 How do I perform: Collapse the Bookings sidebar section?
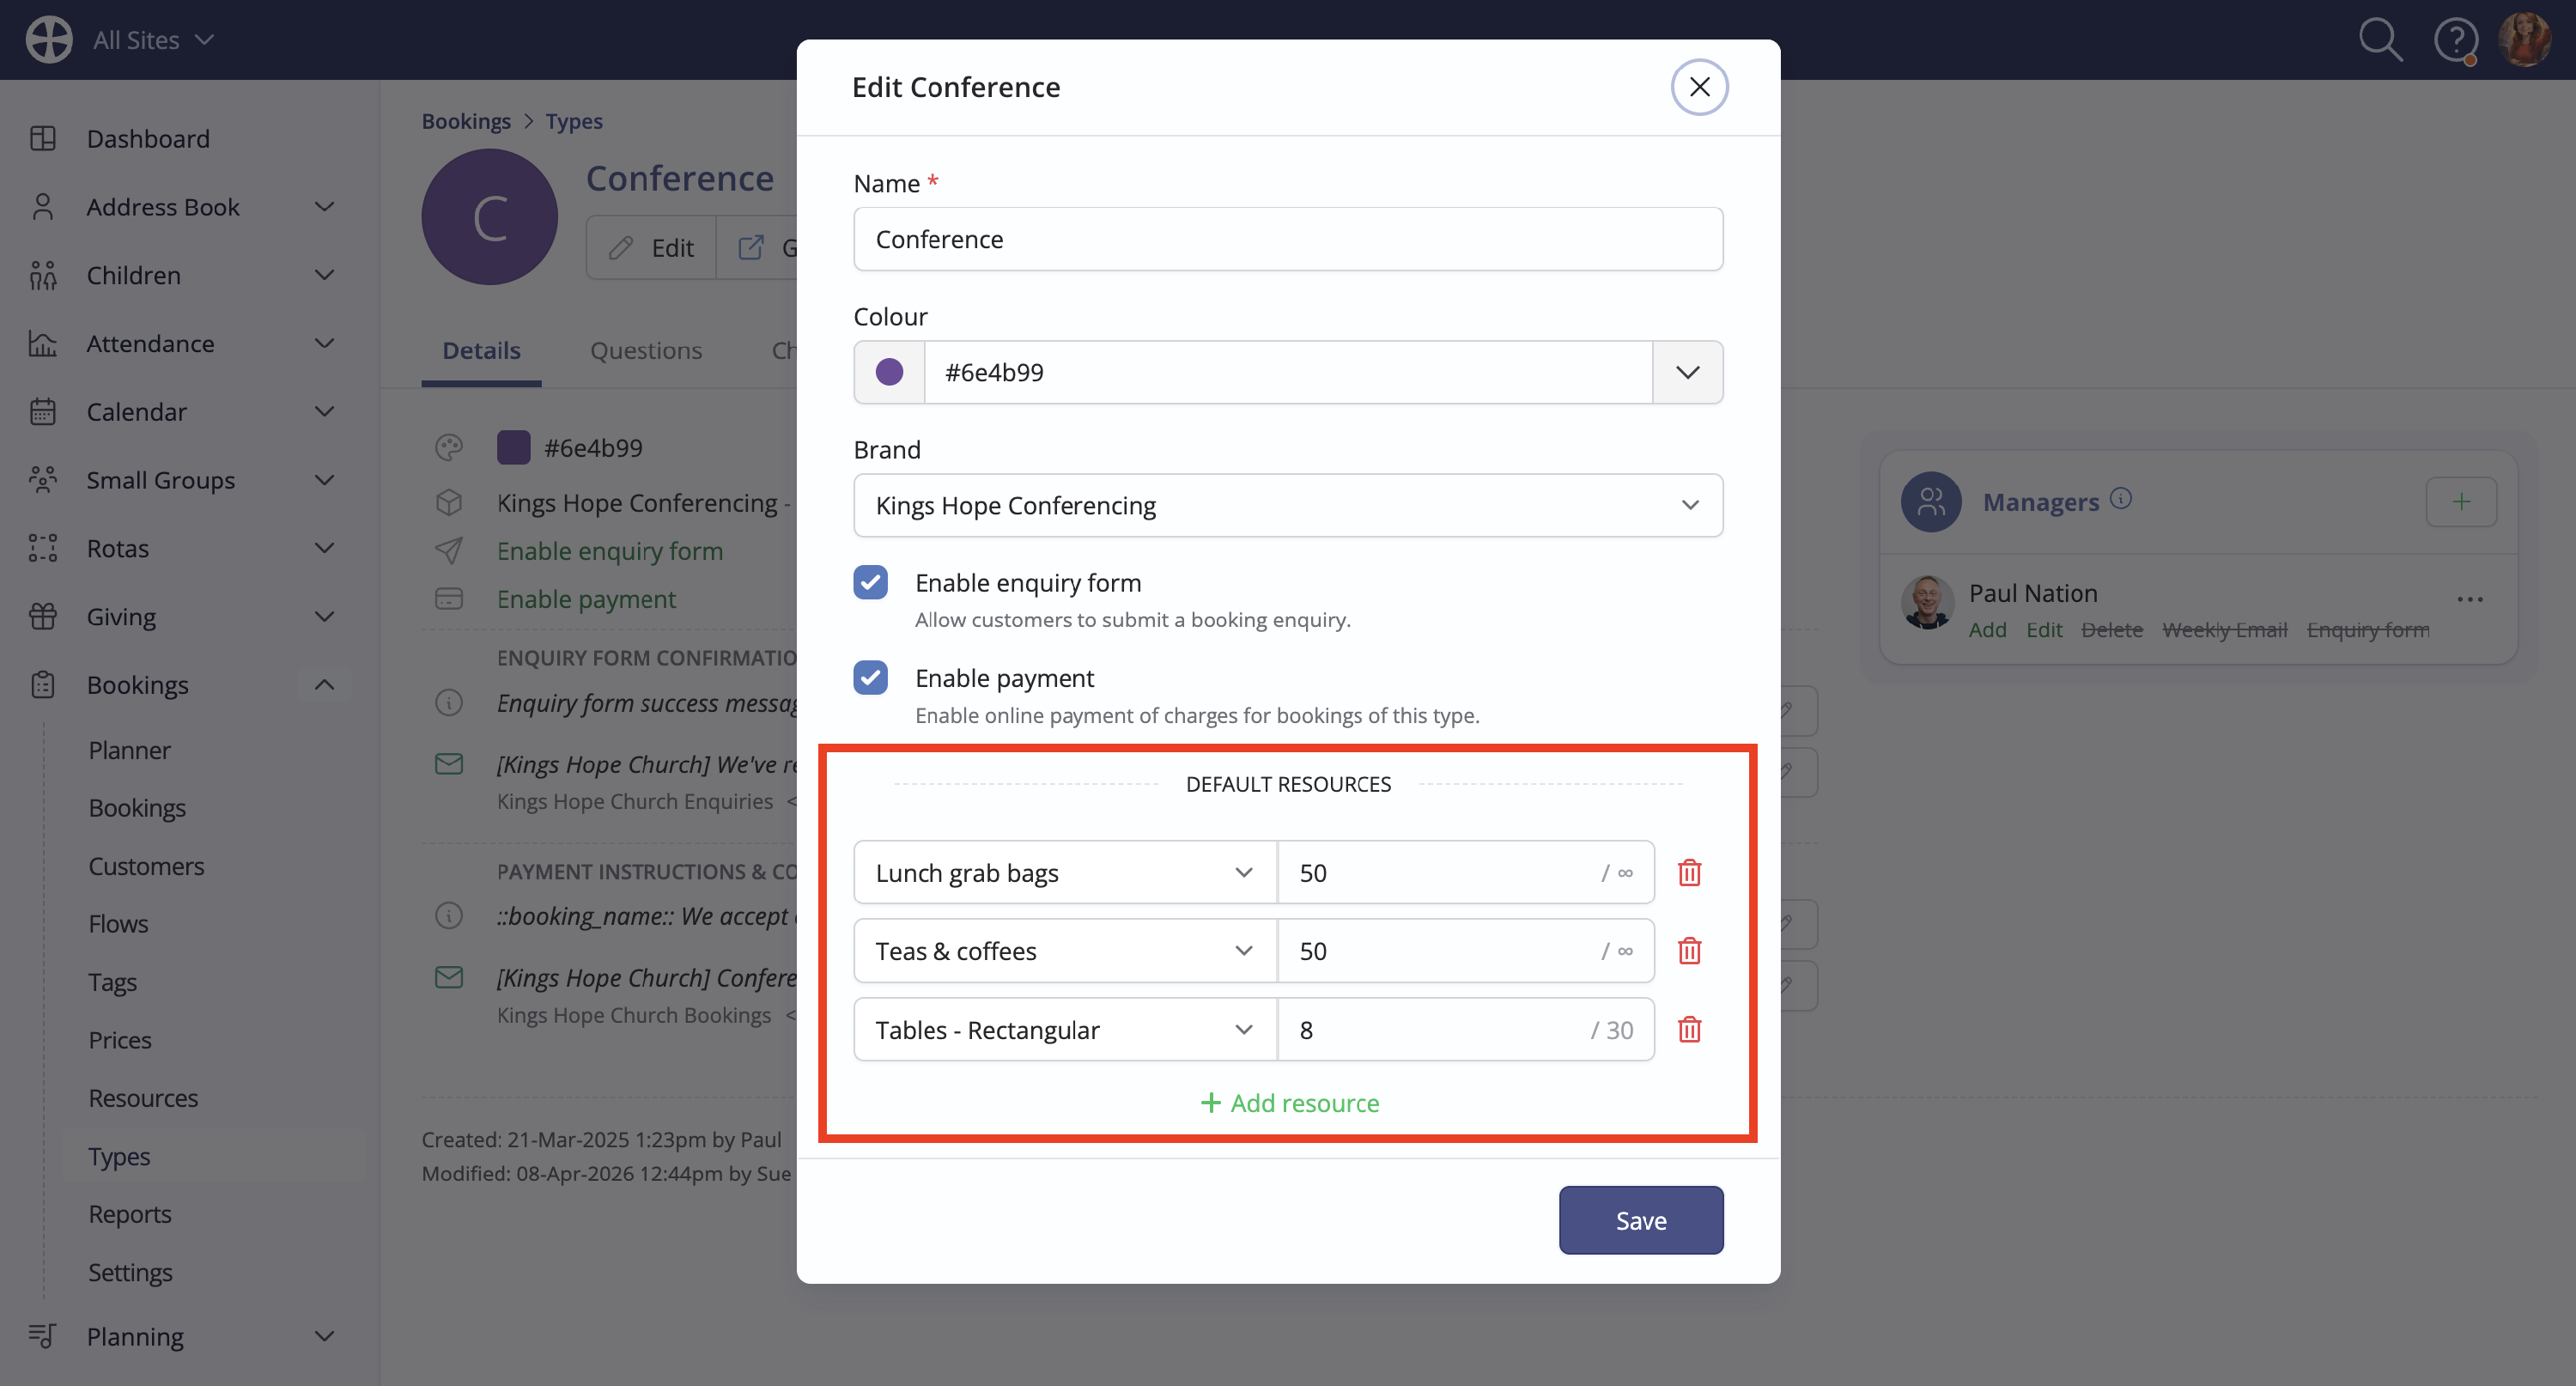[324, 684]
